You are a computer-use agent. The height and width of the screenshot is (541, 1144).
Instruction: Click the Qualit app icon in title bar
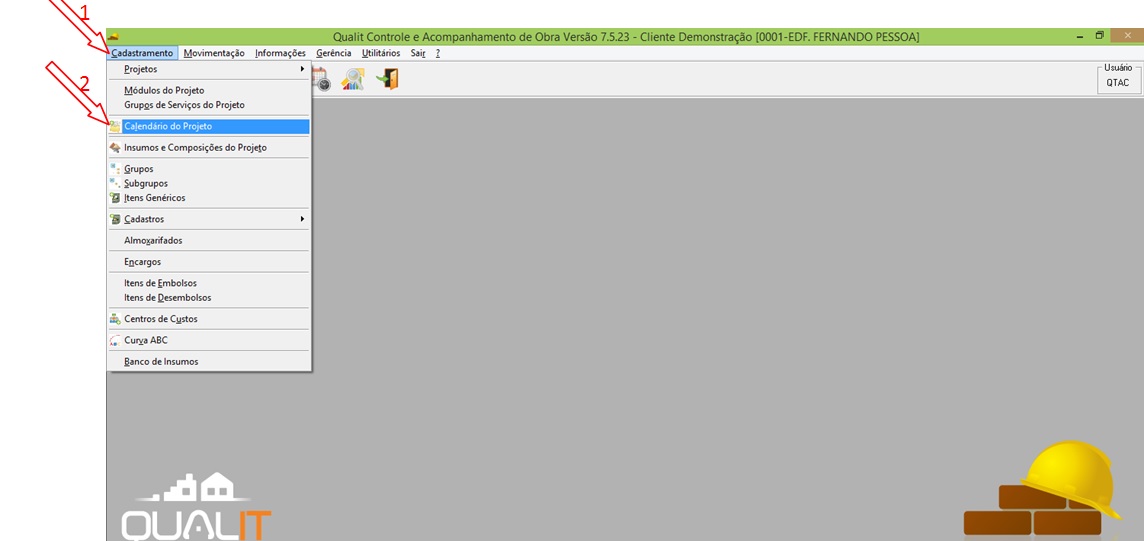point(114,36)
